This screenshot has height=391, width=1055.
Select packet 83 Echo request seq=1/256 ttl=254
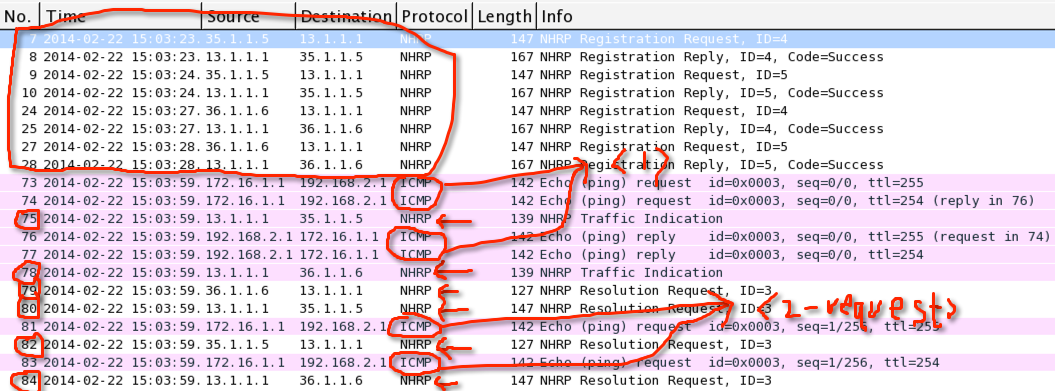coord(528,363)
